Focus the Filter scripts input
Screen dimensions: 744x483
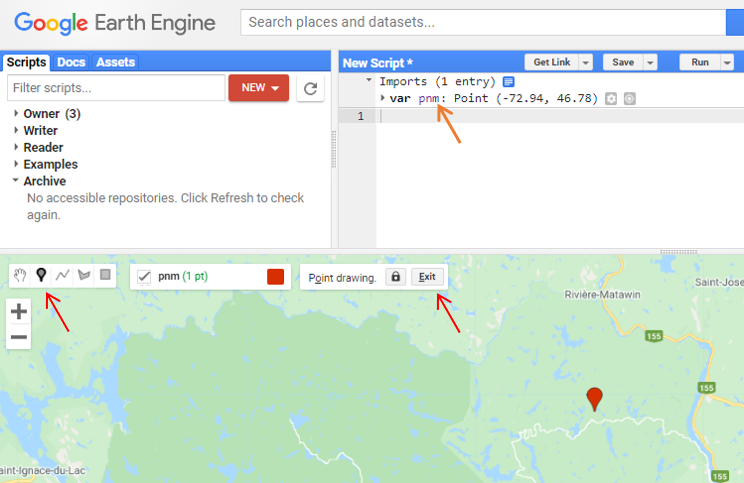point(116,88)
